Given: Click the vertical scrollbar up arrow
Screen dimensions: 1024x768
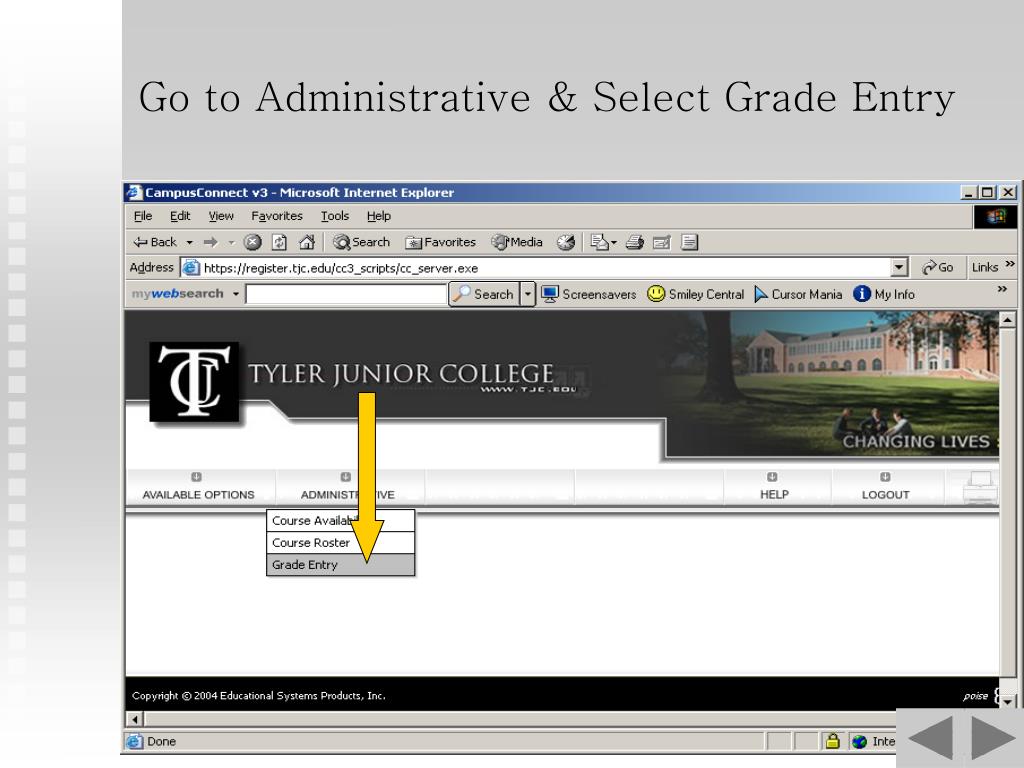Looking at the screenshot, I should click(1008, 320).
